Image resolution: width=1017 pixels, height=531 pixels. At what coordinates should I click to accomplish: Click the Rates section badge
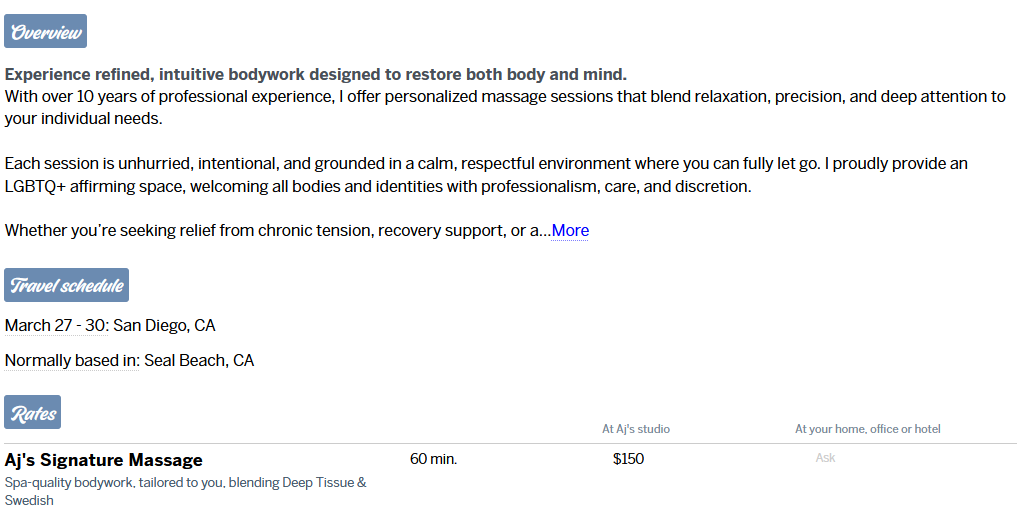coord(33,413)
